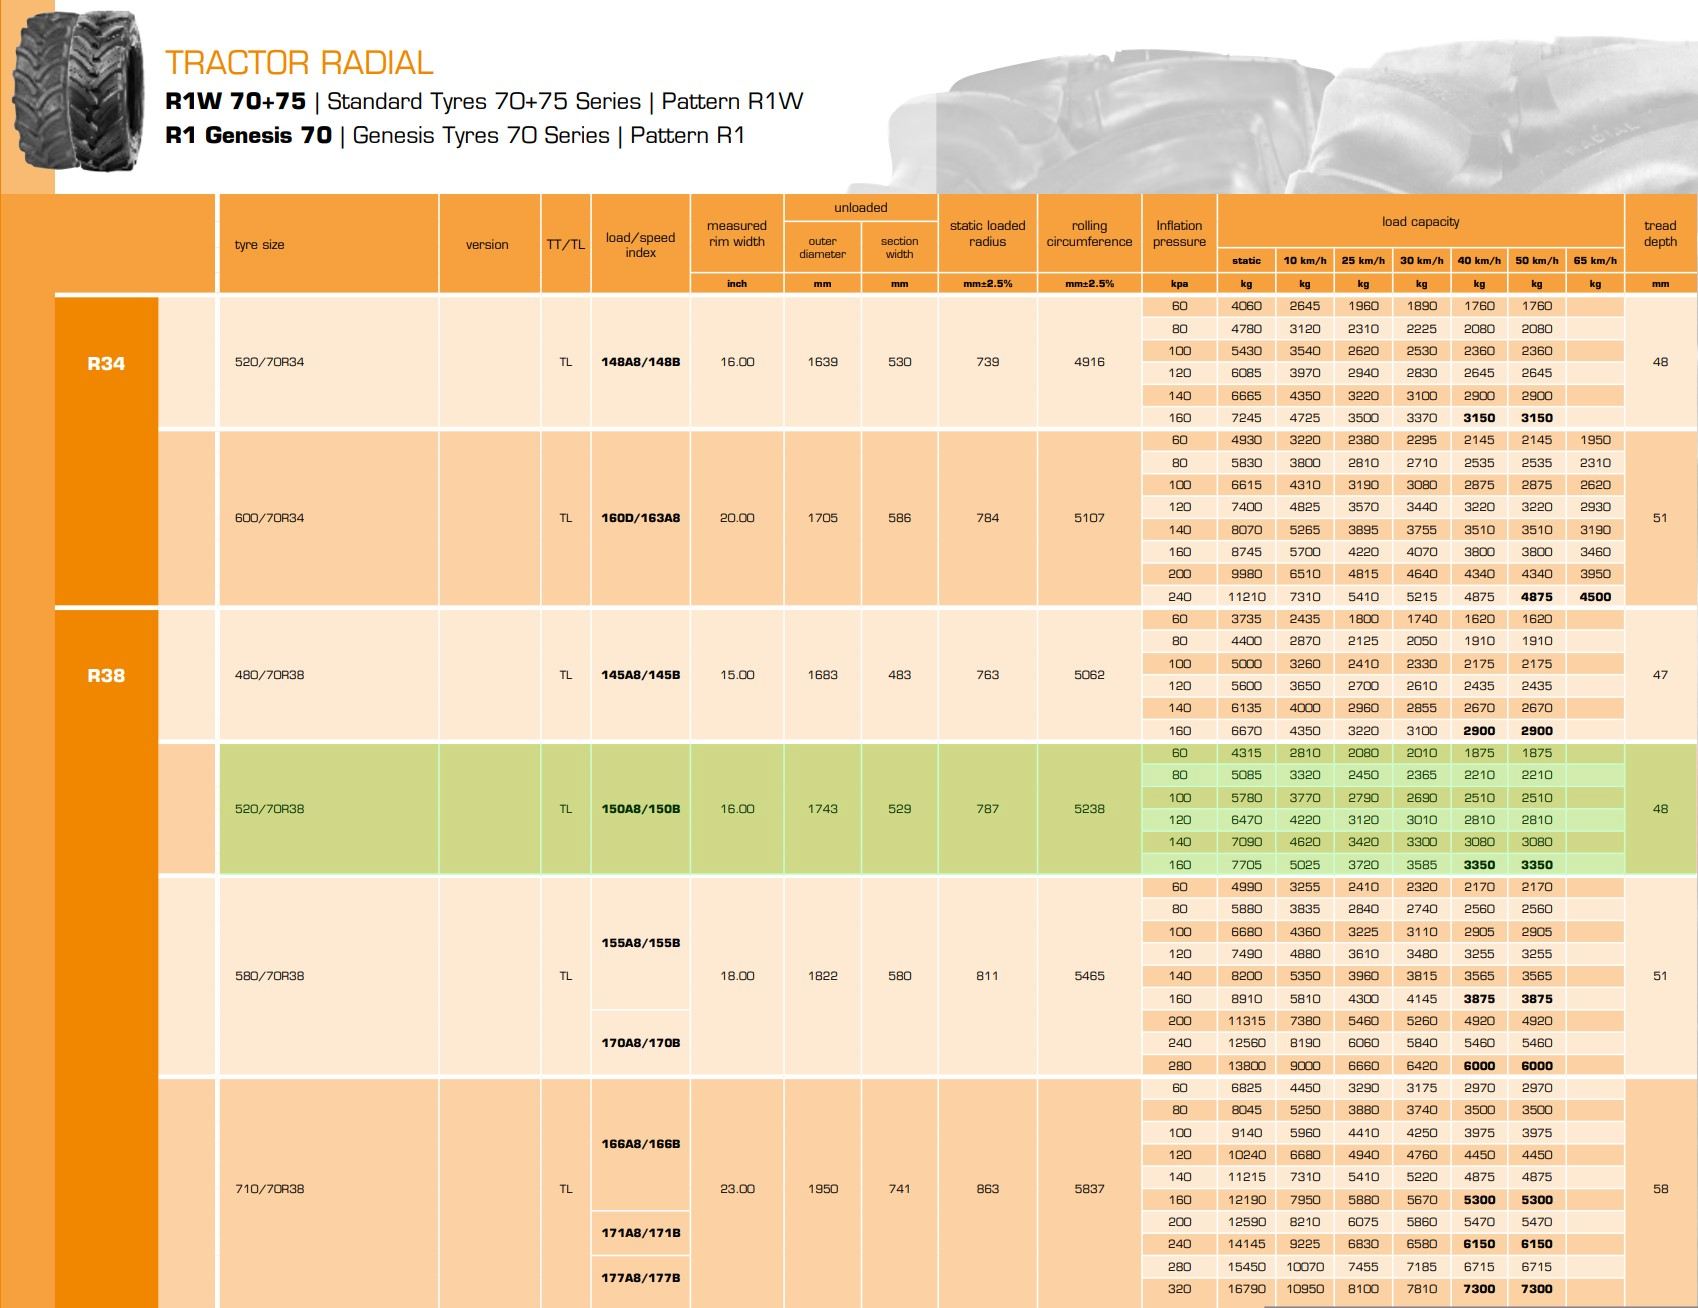The height and width of the screenshot is (1308, 1698).
Task: Click the 177A8/177B load index cell
Action: point(640,1278)
